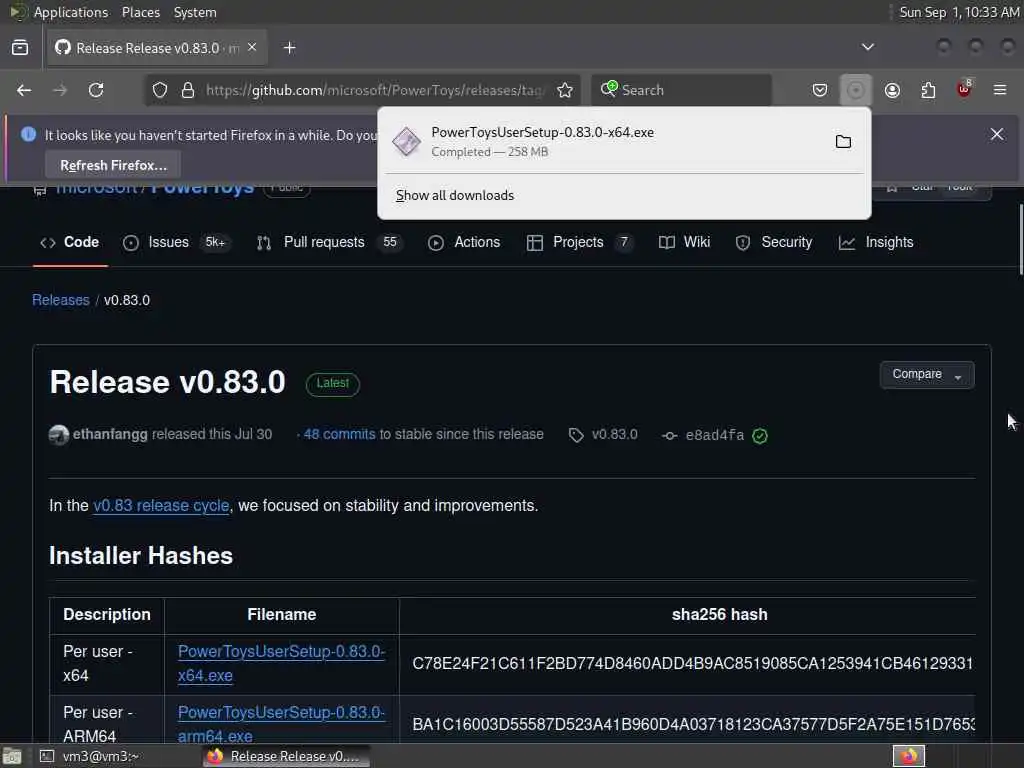The height and width of the screenshot is (768, 1024).
Task: Click the page vertical scrollbar
Action: pyautogui.click(x=1019, y=240)
